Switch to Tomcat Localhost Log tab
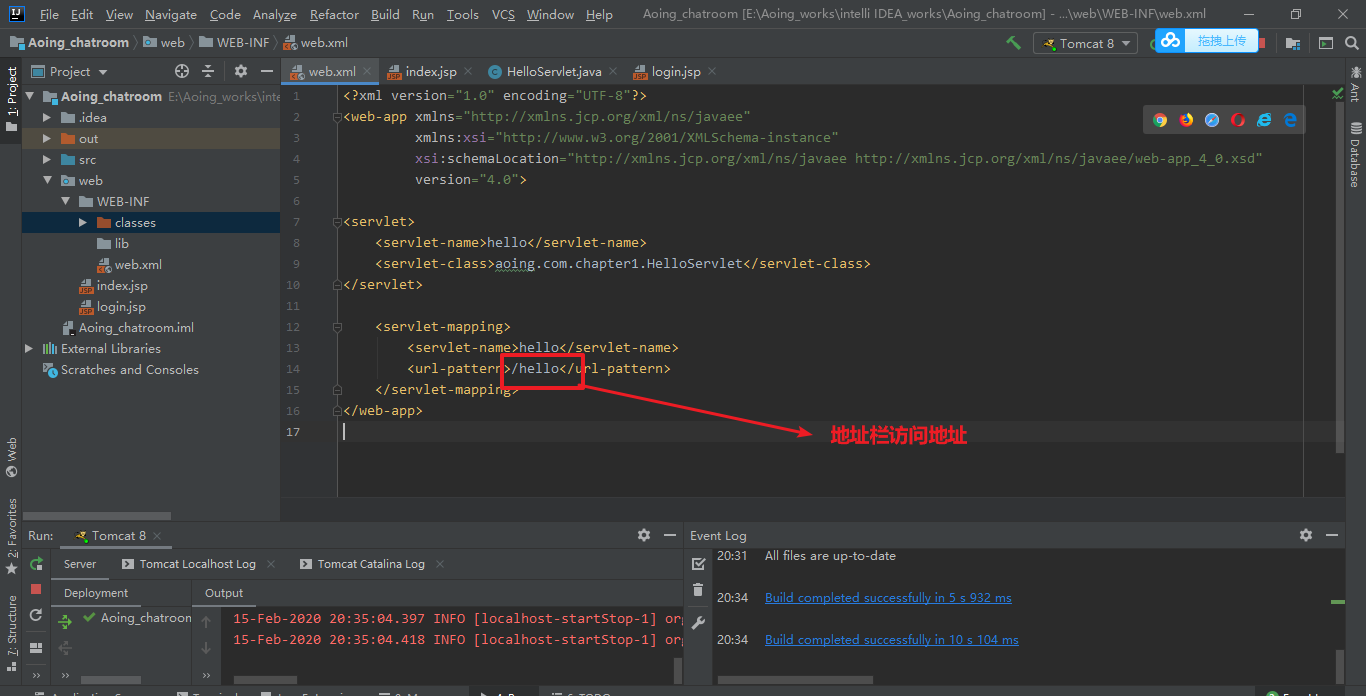Image resolution: width=1366 pixels, height=696 pixels. tap(198, 564)
